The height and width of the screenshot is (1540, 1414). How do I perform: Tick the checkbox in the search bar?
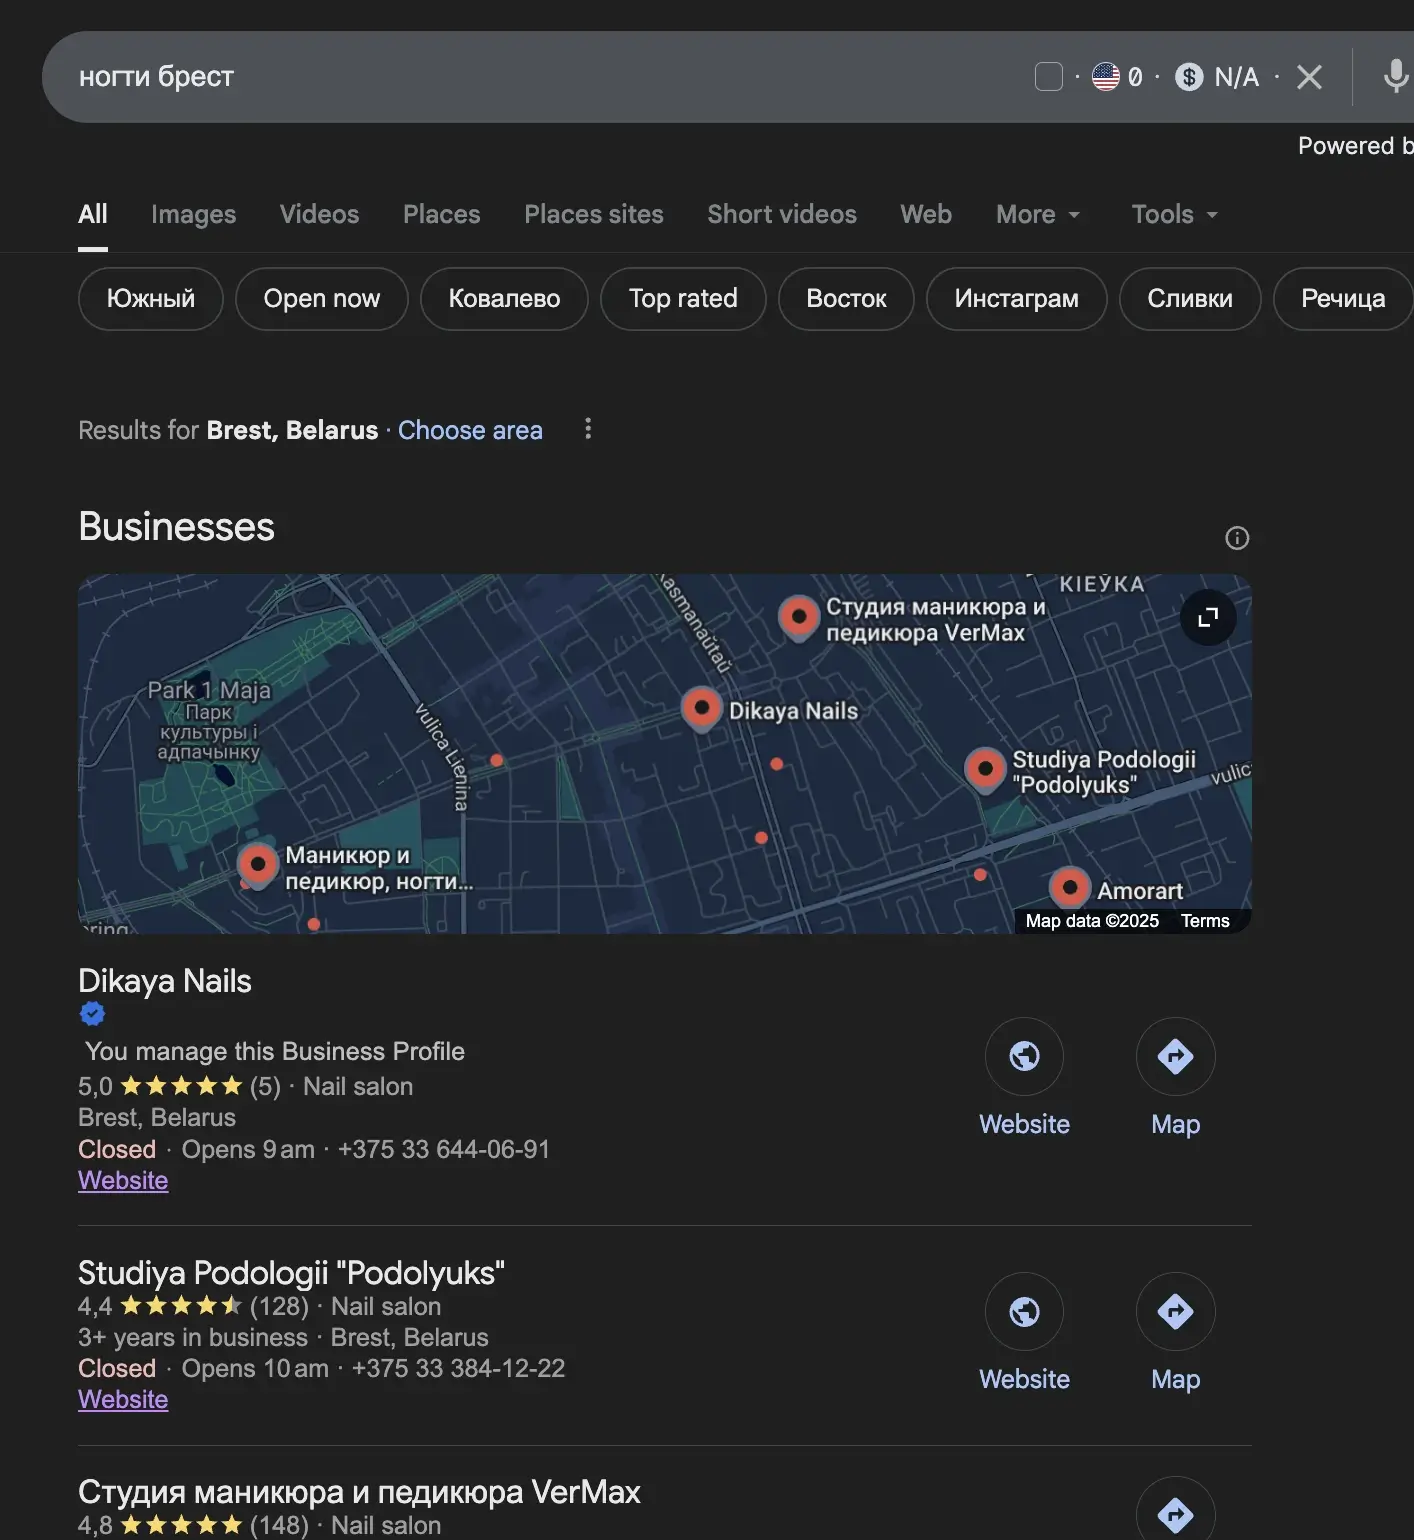tap(1048, 77)
